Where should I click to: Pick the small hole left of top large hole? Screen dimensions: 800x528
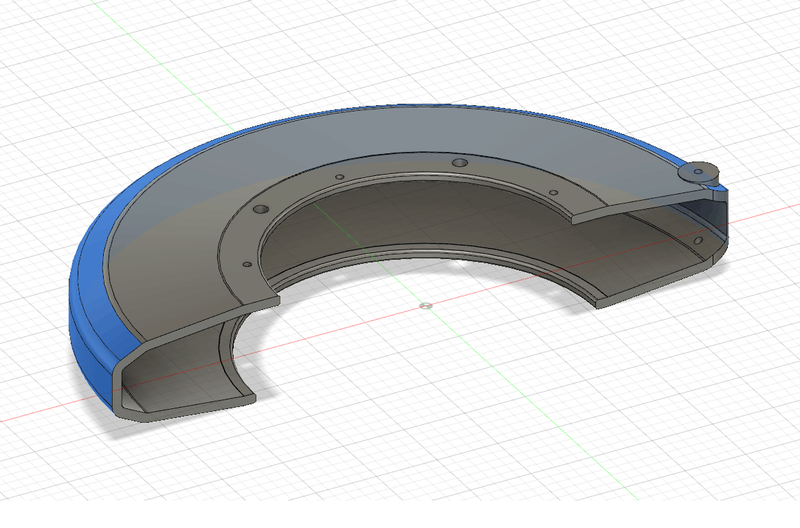point(339,179)
